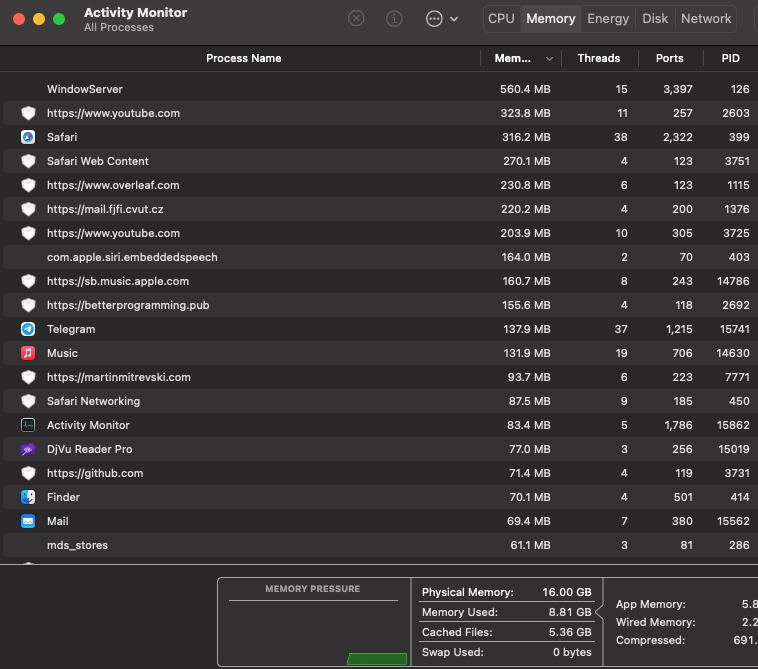Click the Mail envelope icon
This screenshot has width=758, height=669.
(28, 522)
